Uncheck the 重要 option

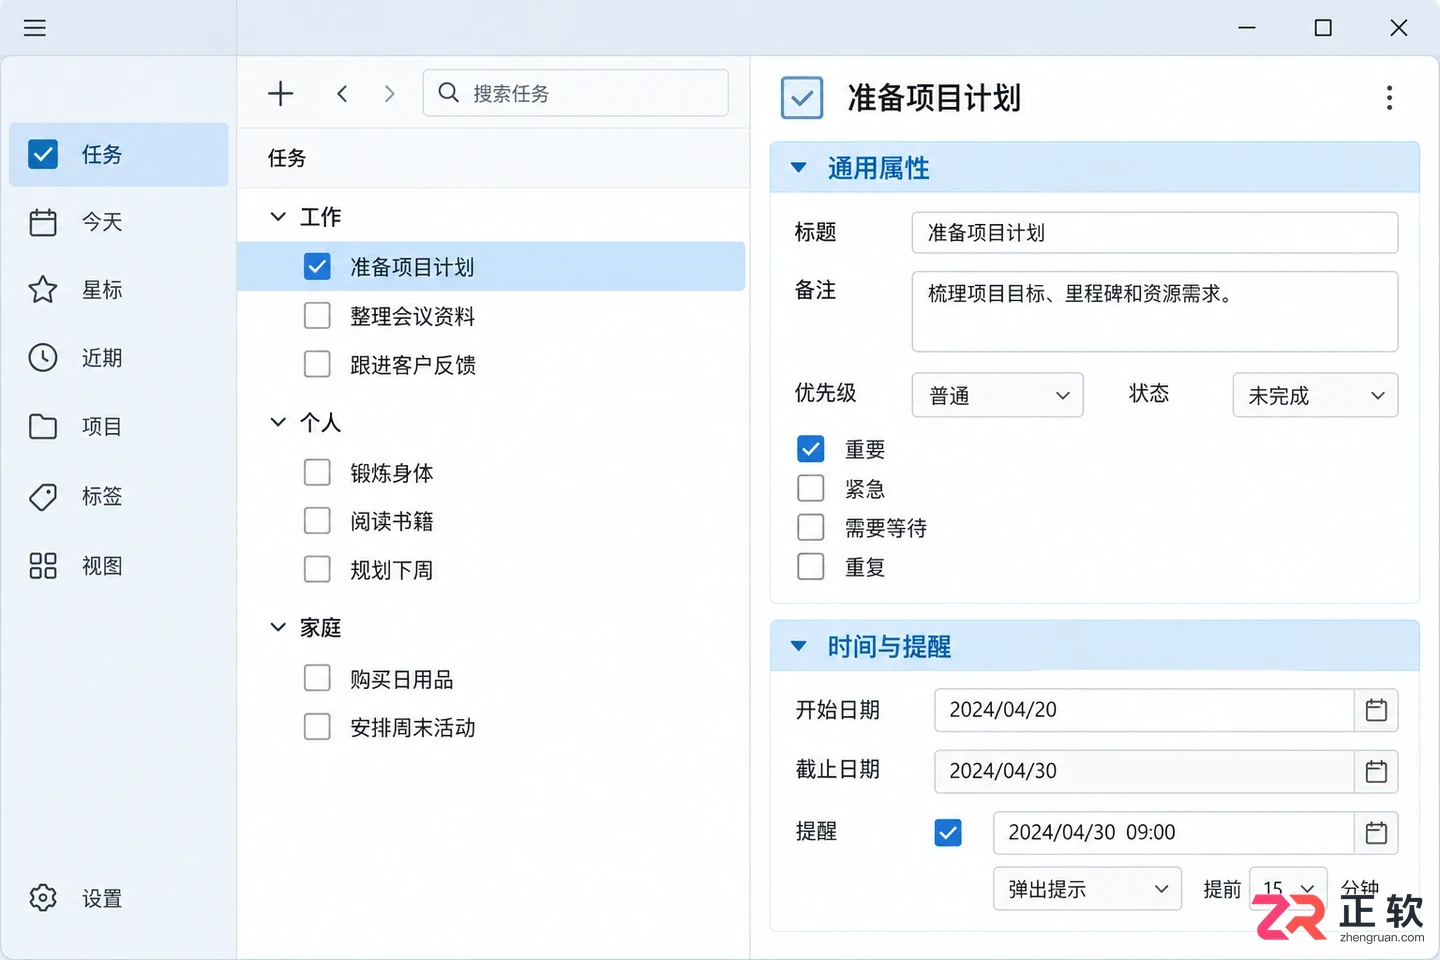pyautogui.click(x=811, y=449)
